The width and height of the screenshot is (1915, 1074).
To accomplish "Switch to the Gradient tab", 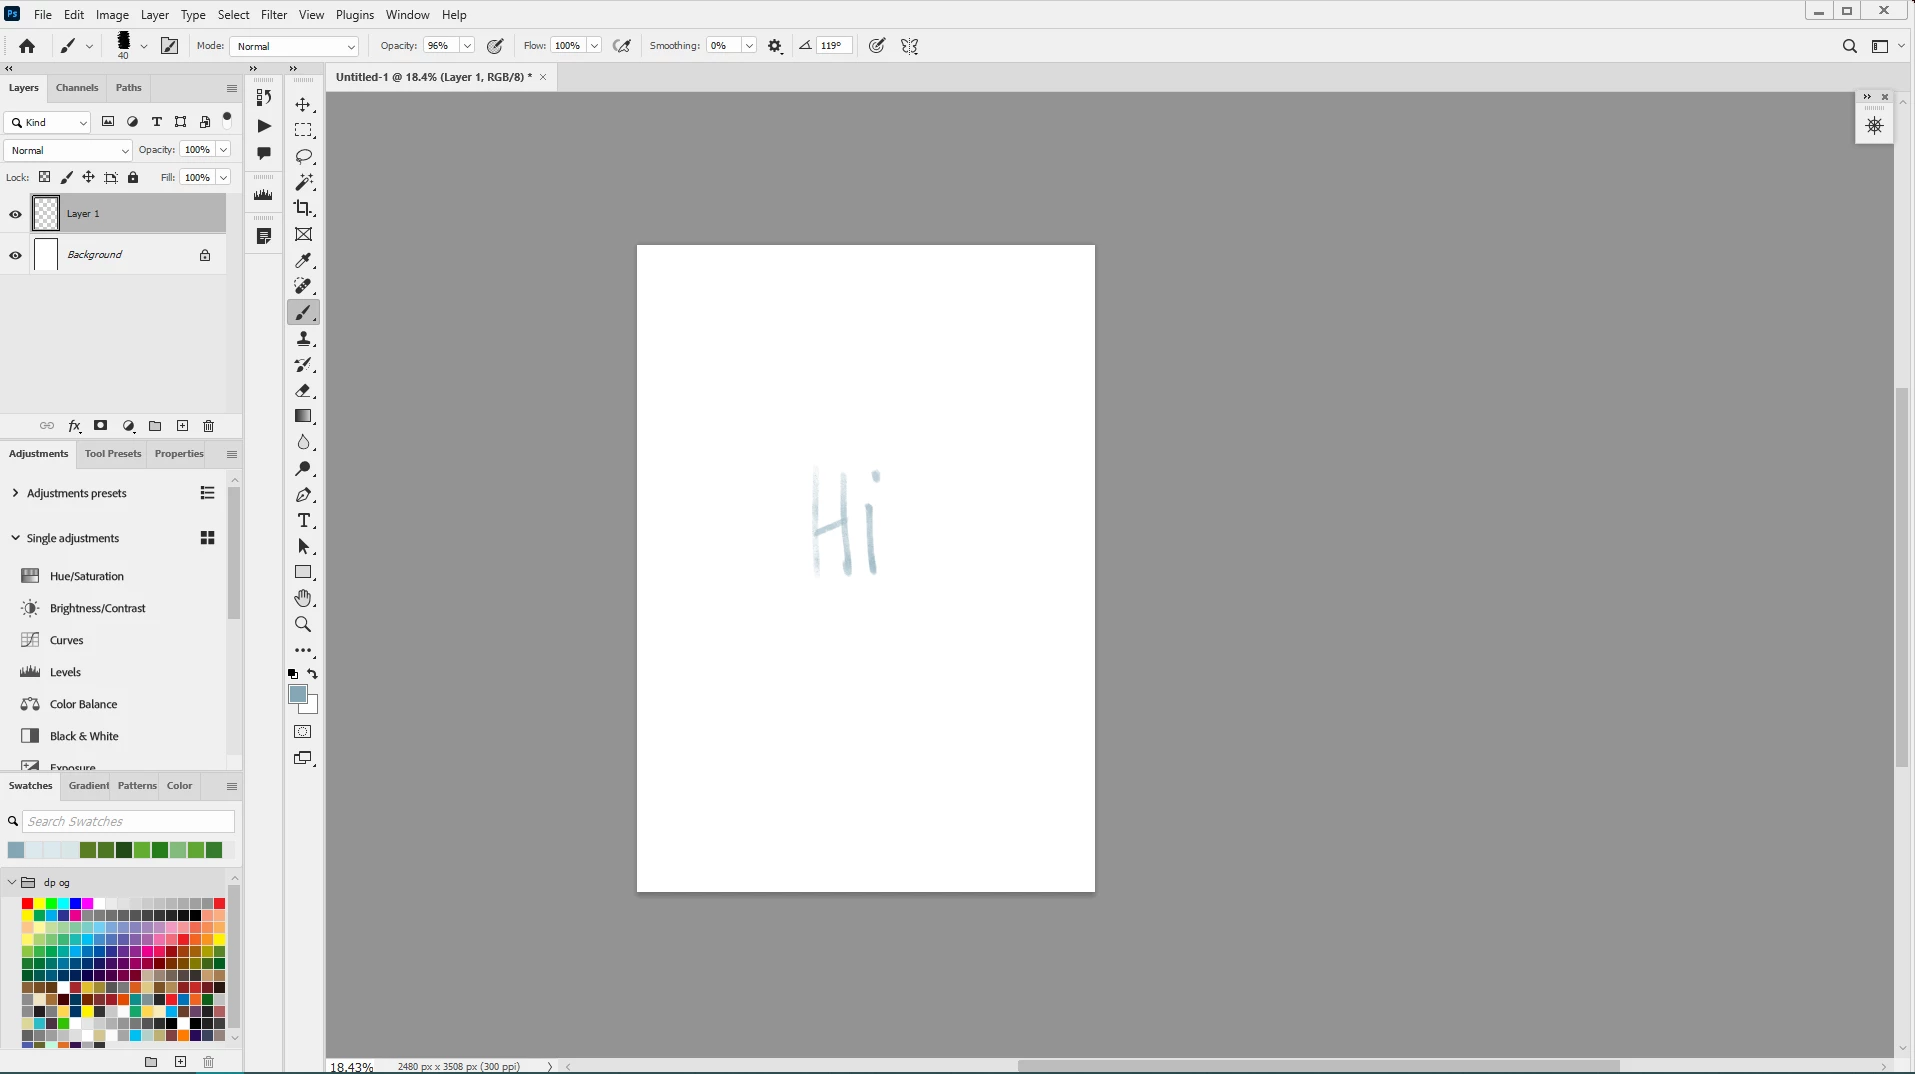I will 89,786.
